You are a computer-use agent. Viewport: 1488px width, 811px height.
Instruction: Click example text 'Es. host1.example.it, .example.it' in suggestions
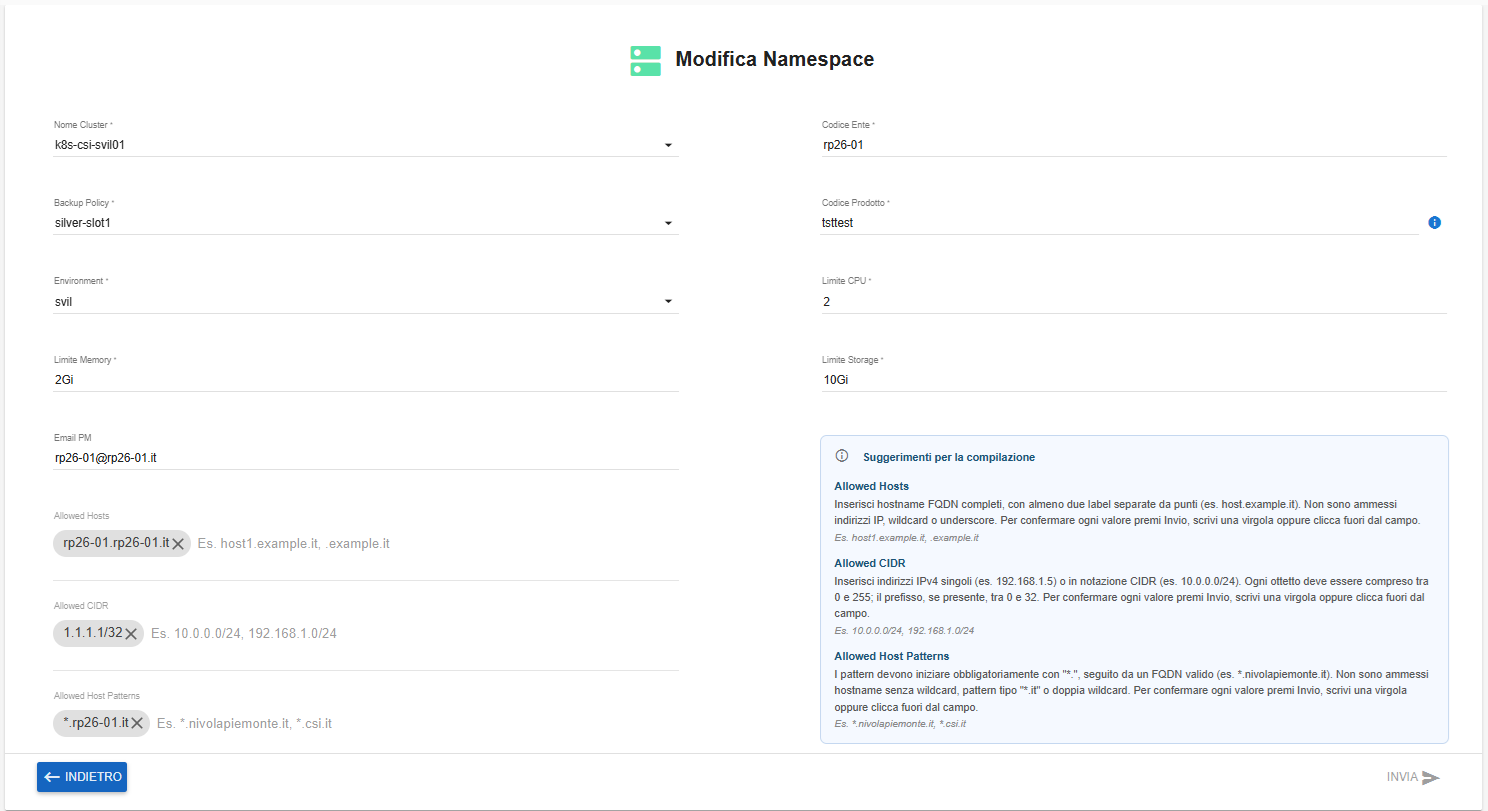click(x=906, y=538)
